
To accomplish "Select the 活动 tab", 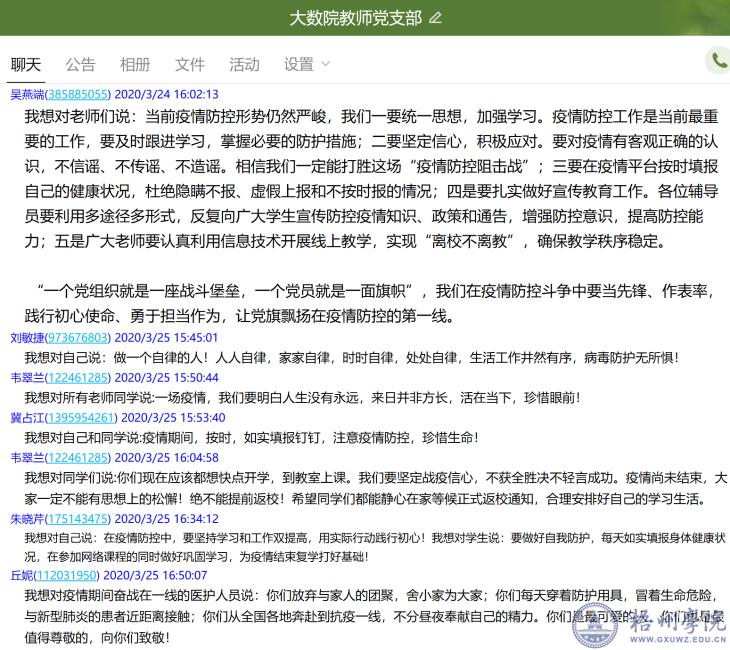I will 244,64.
